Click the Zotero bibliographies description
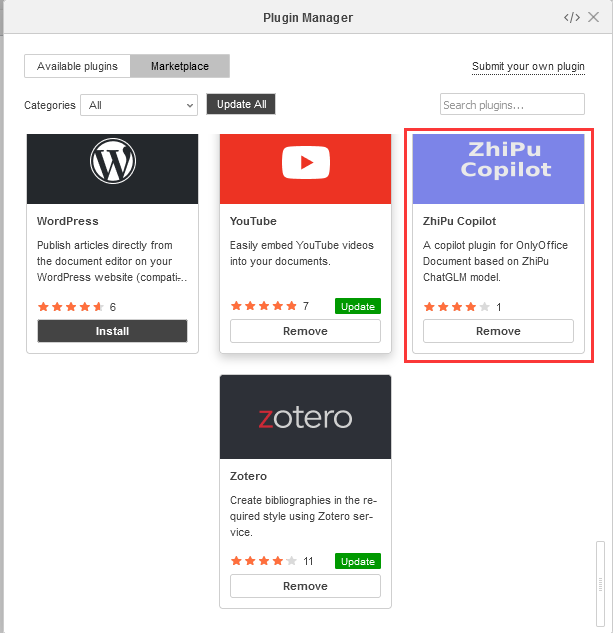This screenshot has width=613, height=633. pos(303,516)
